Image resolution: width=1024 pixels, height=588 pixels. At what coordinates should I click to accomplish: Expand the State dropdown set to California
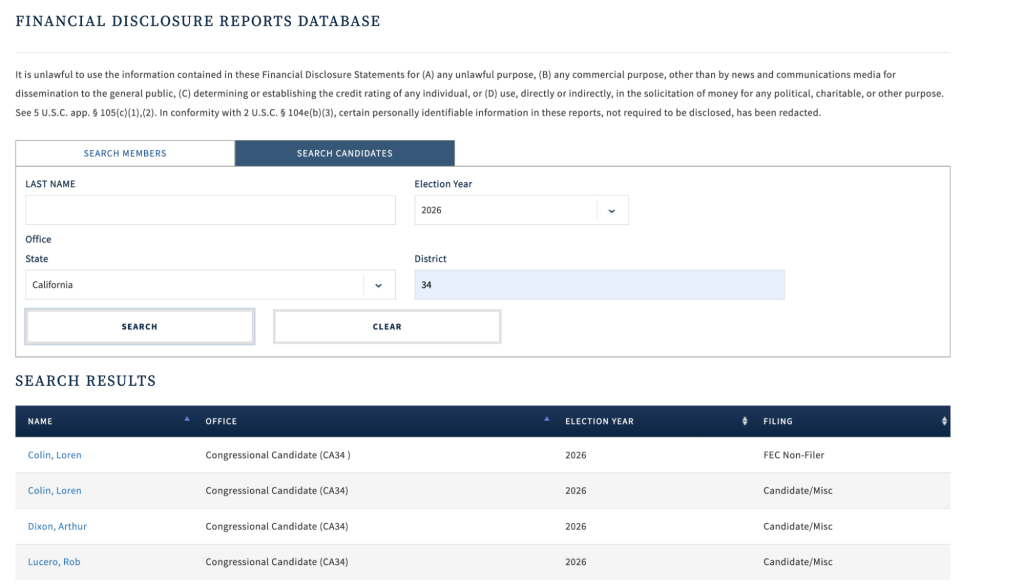210,285
